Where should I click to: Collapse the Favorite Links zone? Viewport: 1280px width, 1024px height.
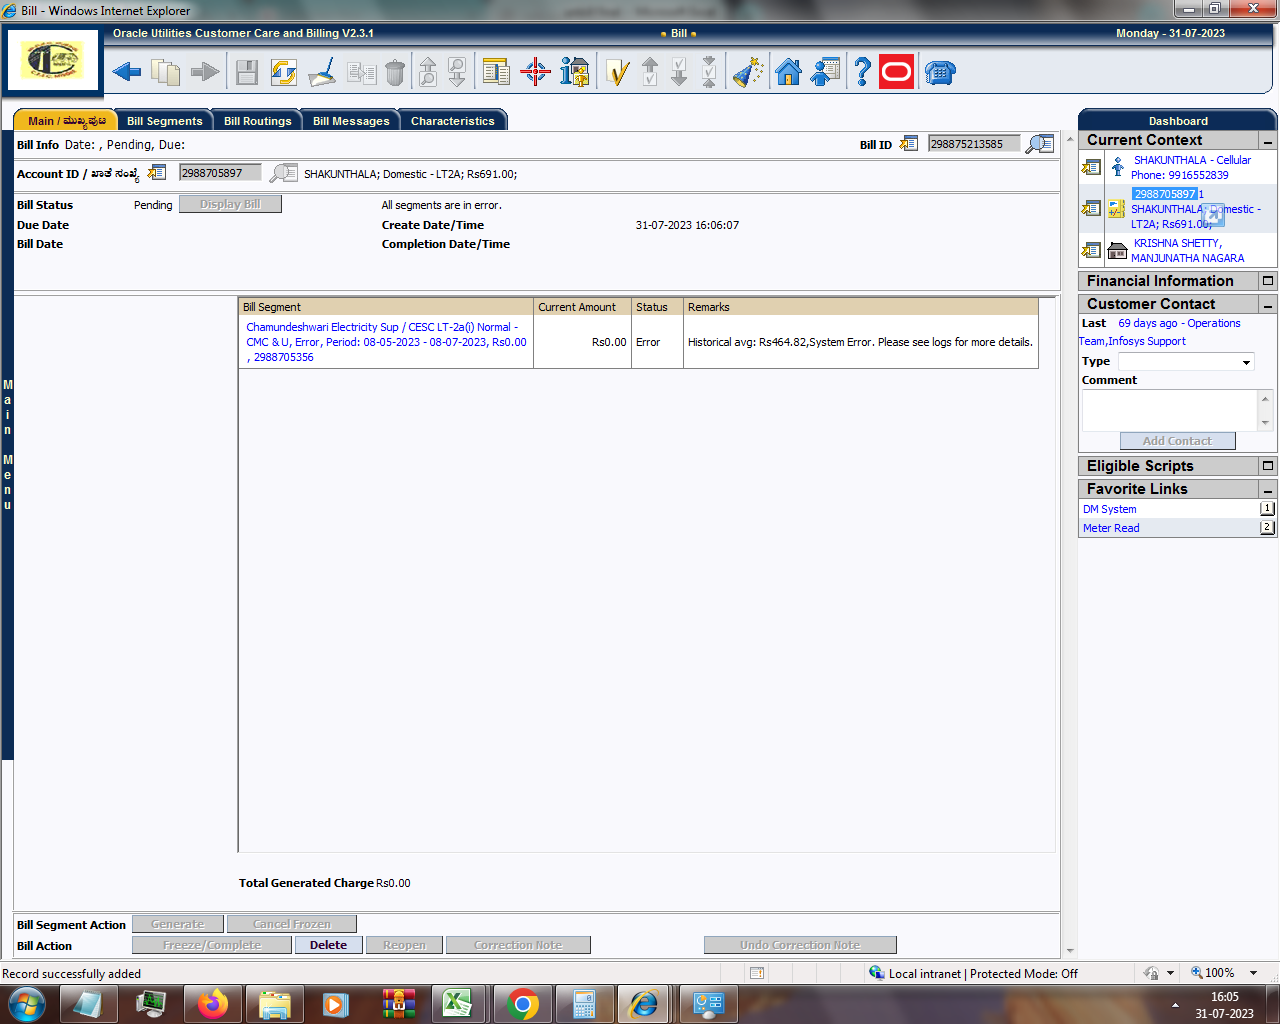[x=1267, y=489]
